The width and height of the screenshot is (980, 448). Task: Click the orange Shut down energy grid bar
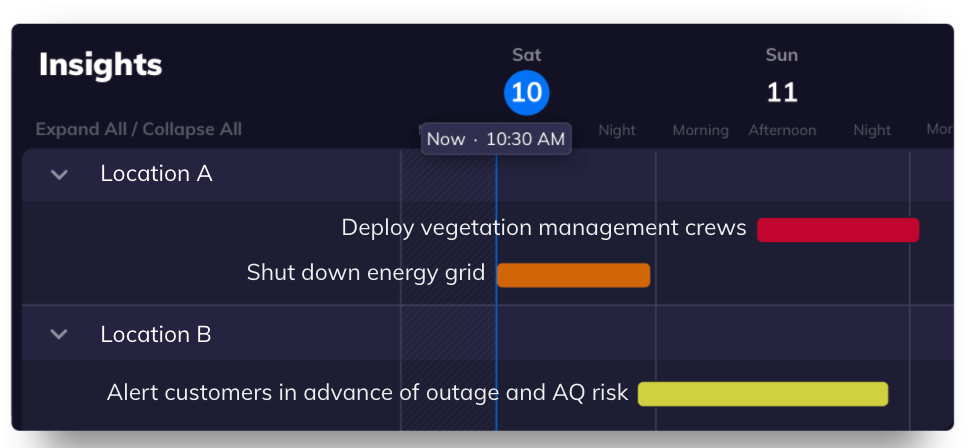[574, 275]
